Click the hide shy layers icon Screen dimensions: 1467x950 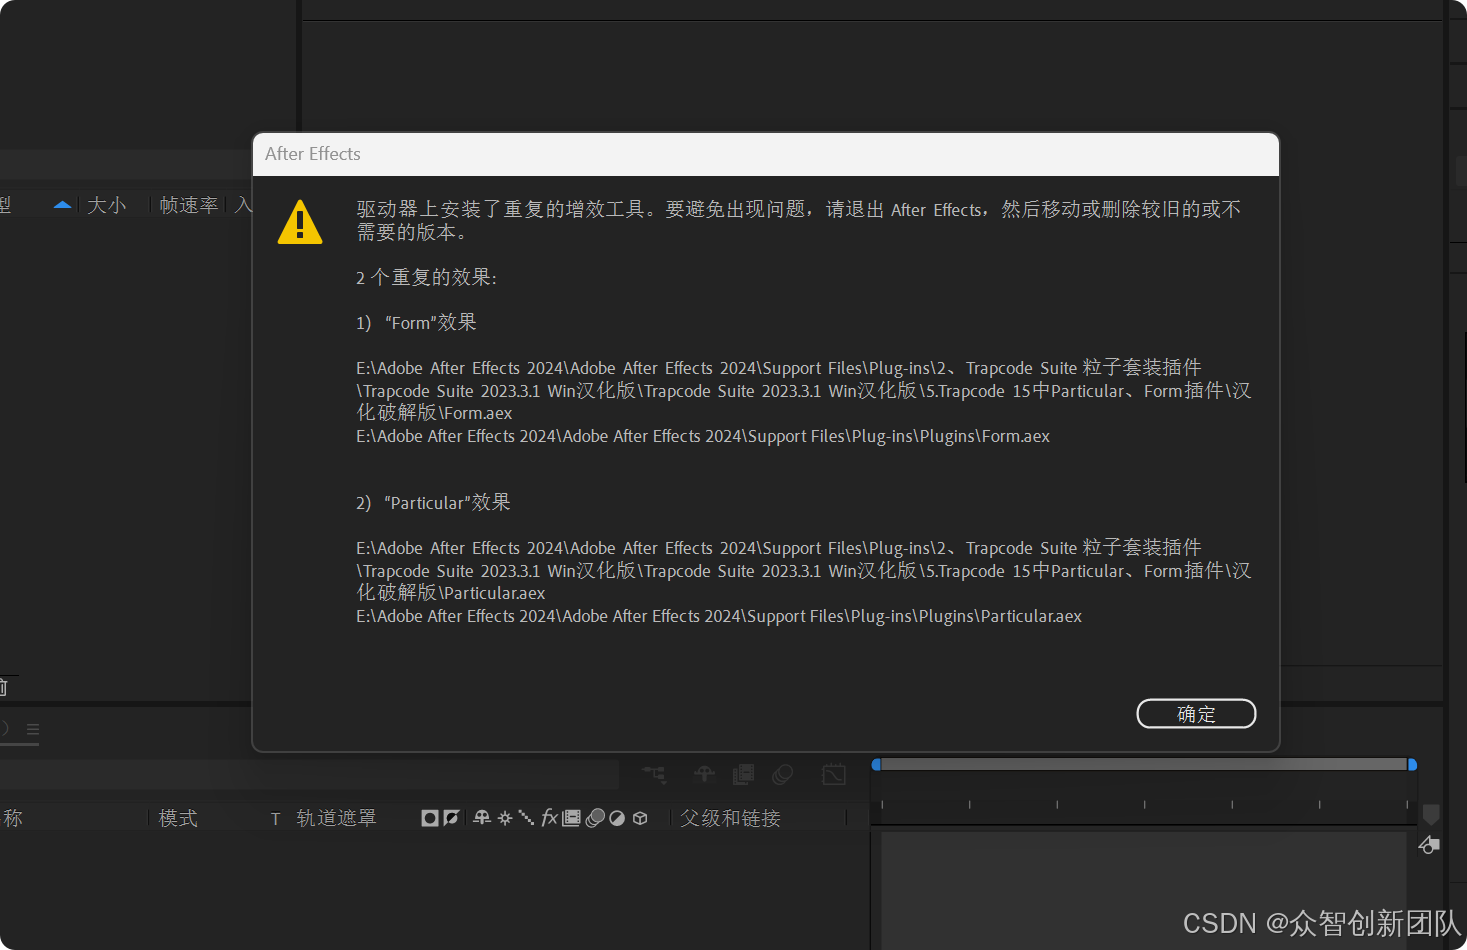704,774
